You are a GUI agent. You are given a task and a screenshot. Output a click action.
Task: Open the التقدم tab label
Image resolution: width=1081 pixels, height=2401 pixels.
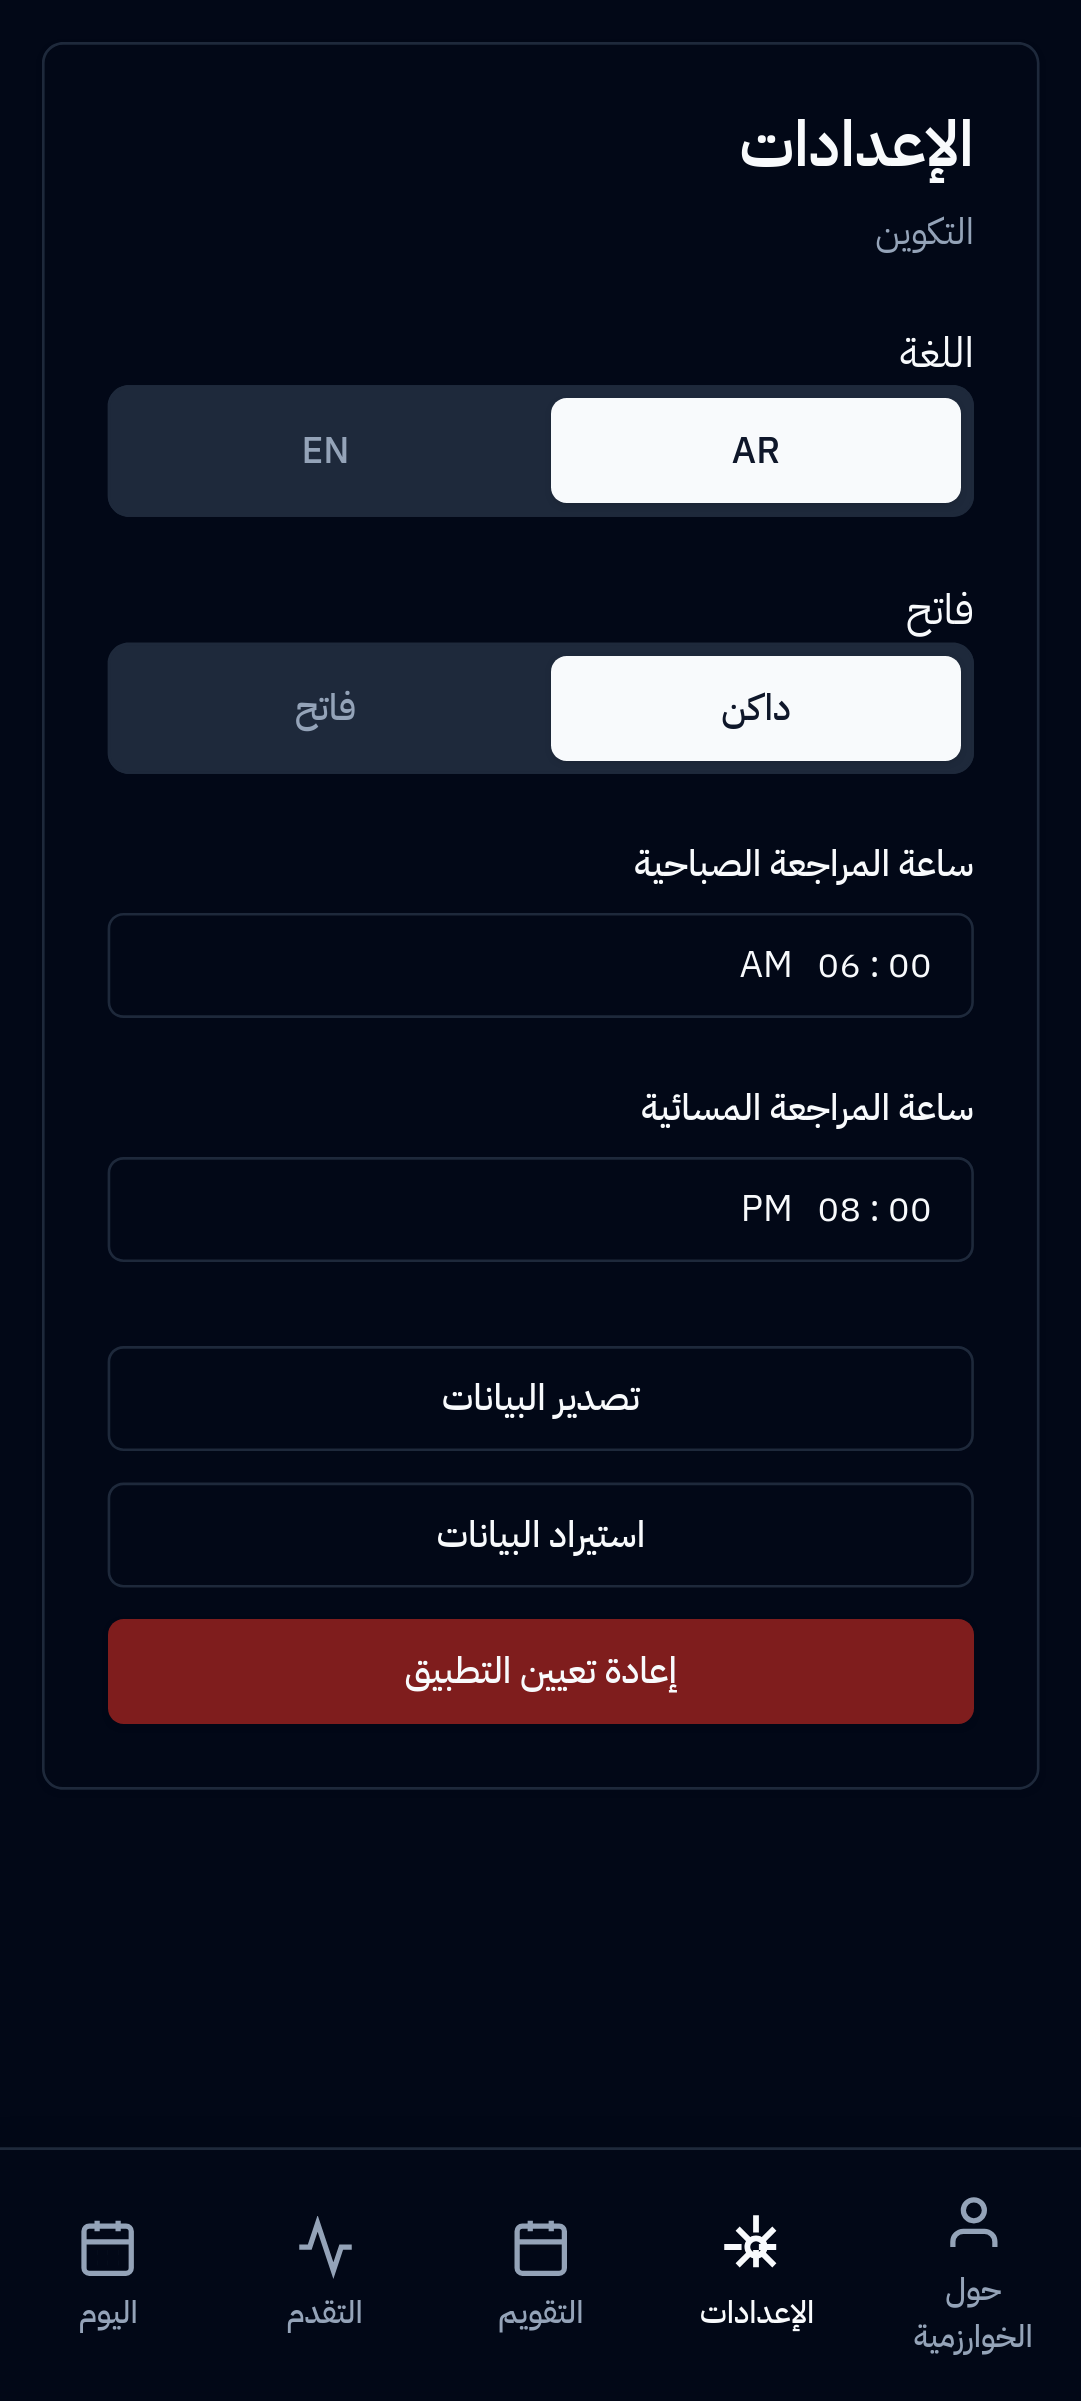pyautogui.click(x=325, y=2313)
